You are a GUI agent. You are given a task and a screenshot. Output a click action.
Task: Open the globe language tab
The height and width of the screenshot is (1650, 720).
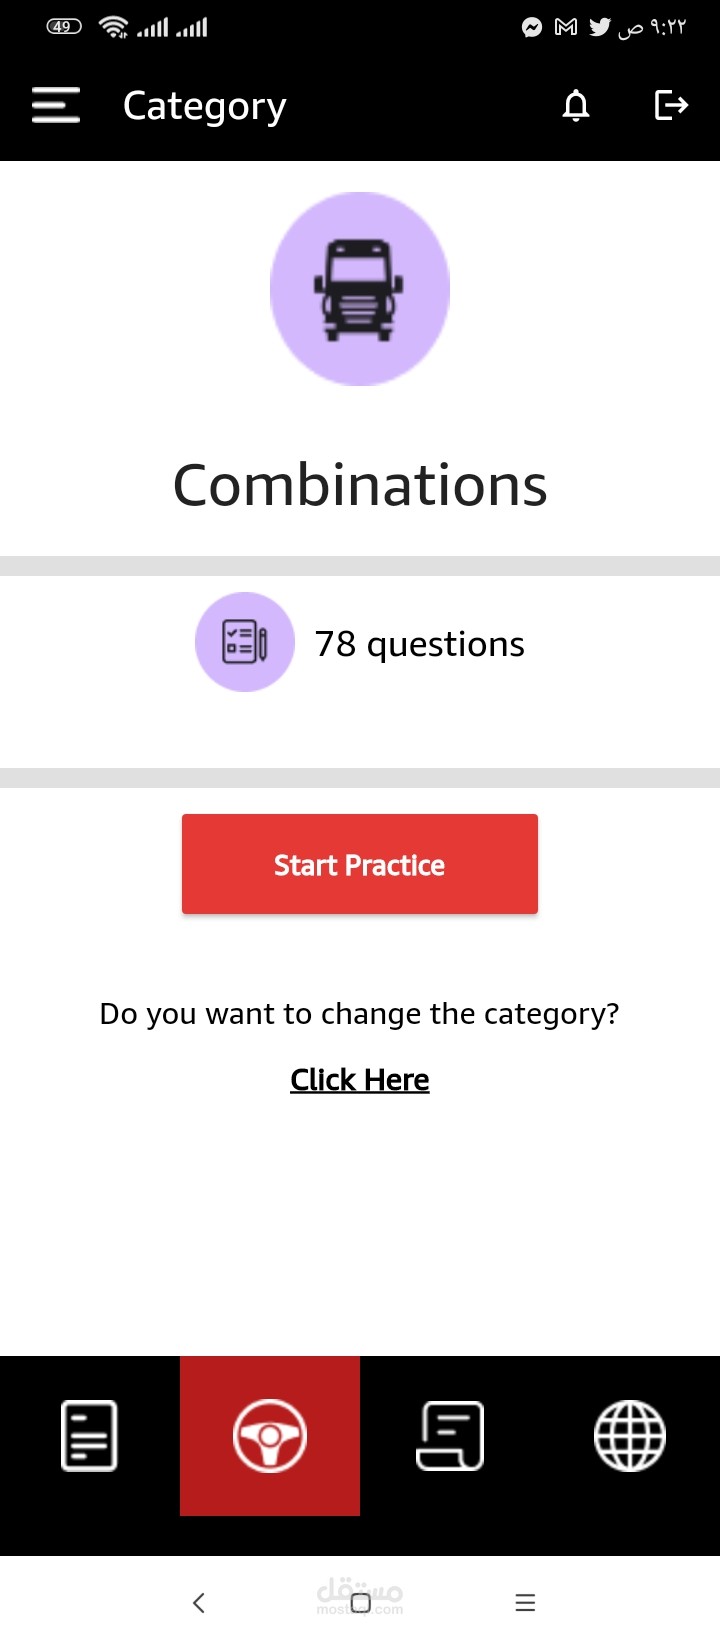pos(630,1436)
